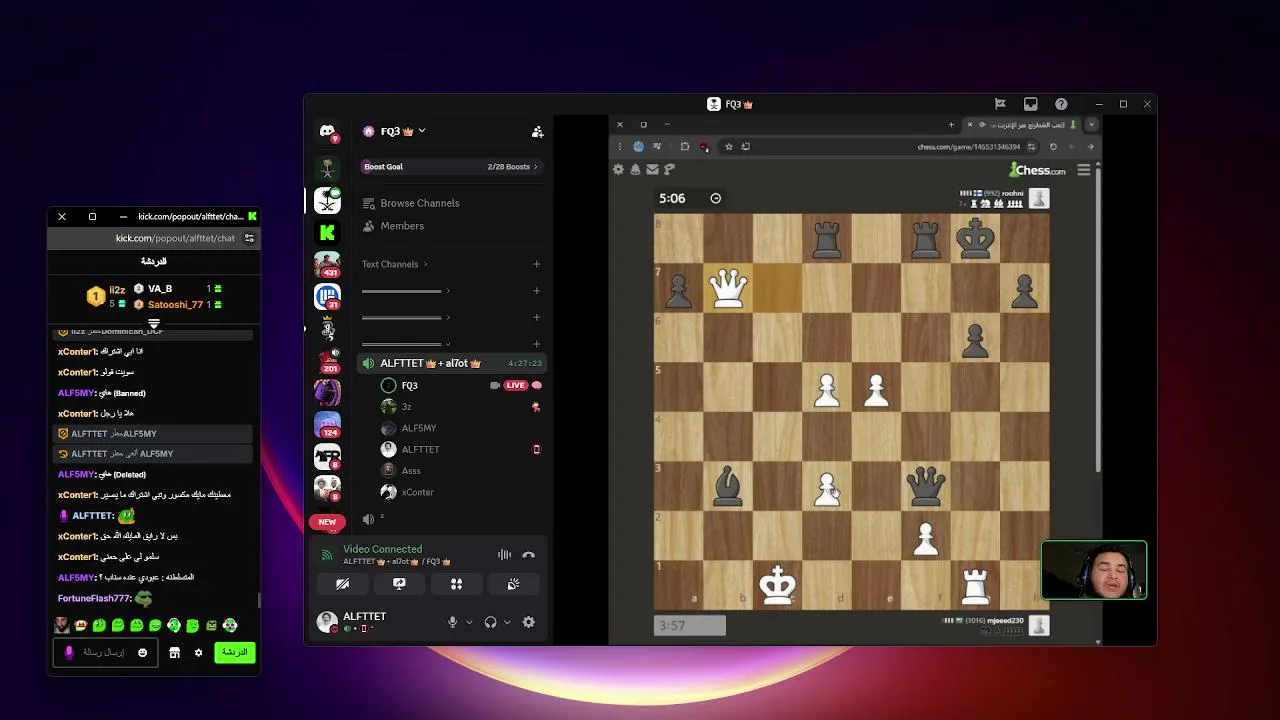This screenshot has width=1280, height=720.
Task: Add a channel to Text Channels category
Action: point(536,264)
